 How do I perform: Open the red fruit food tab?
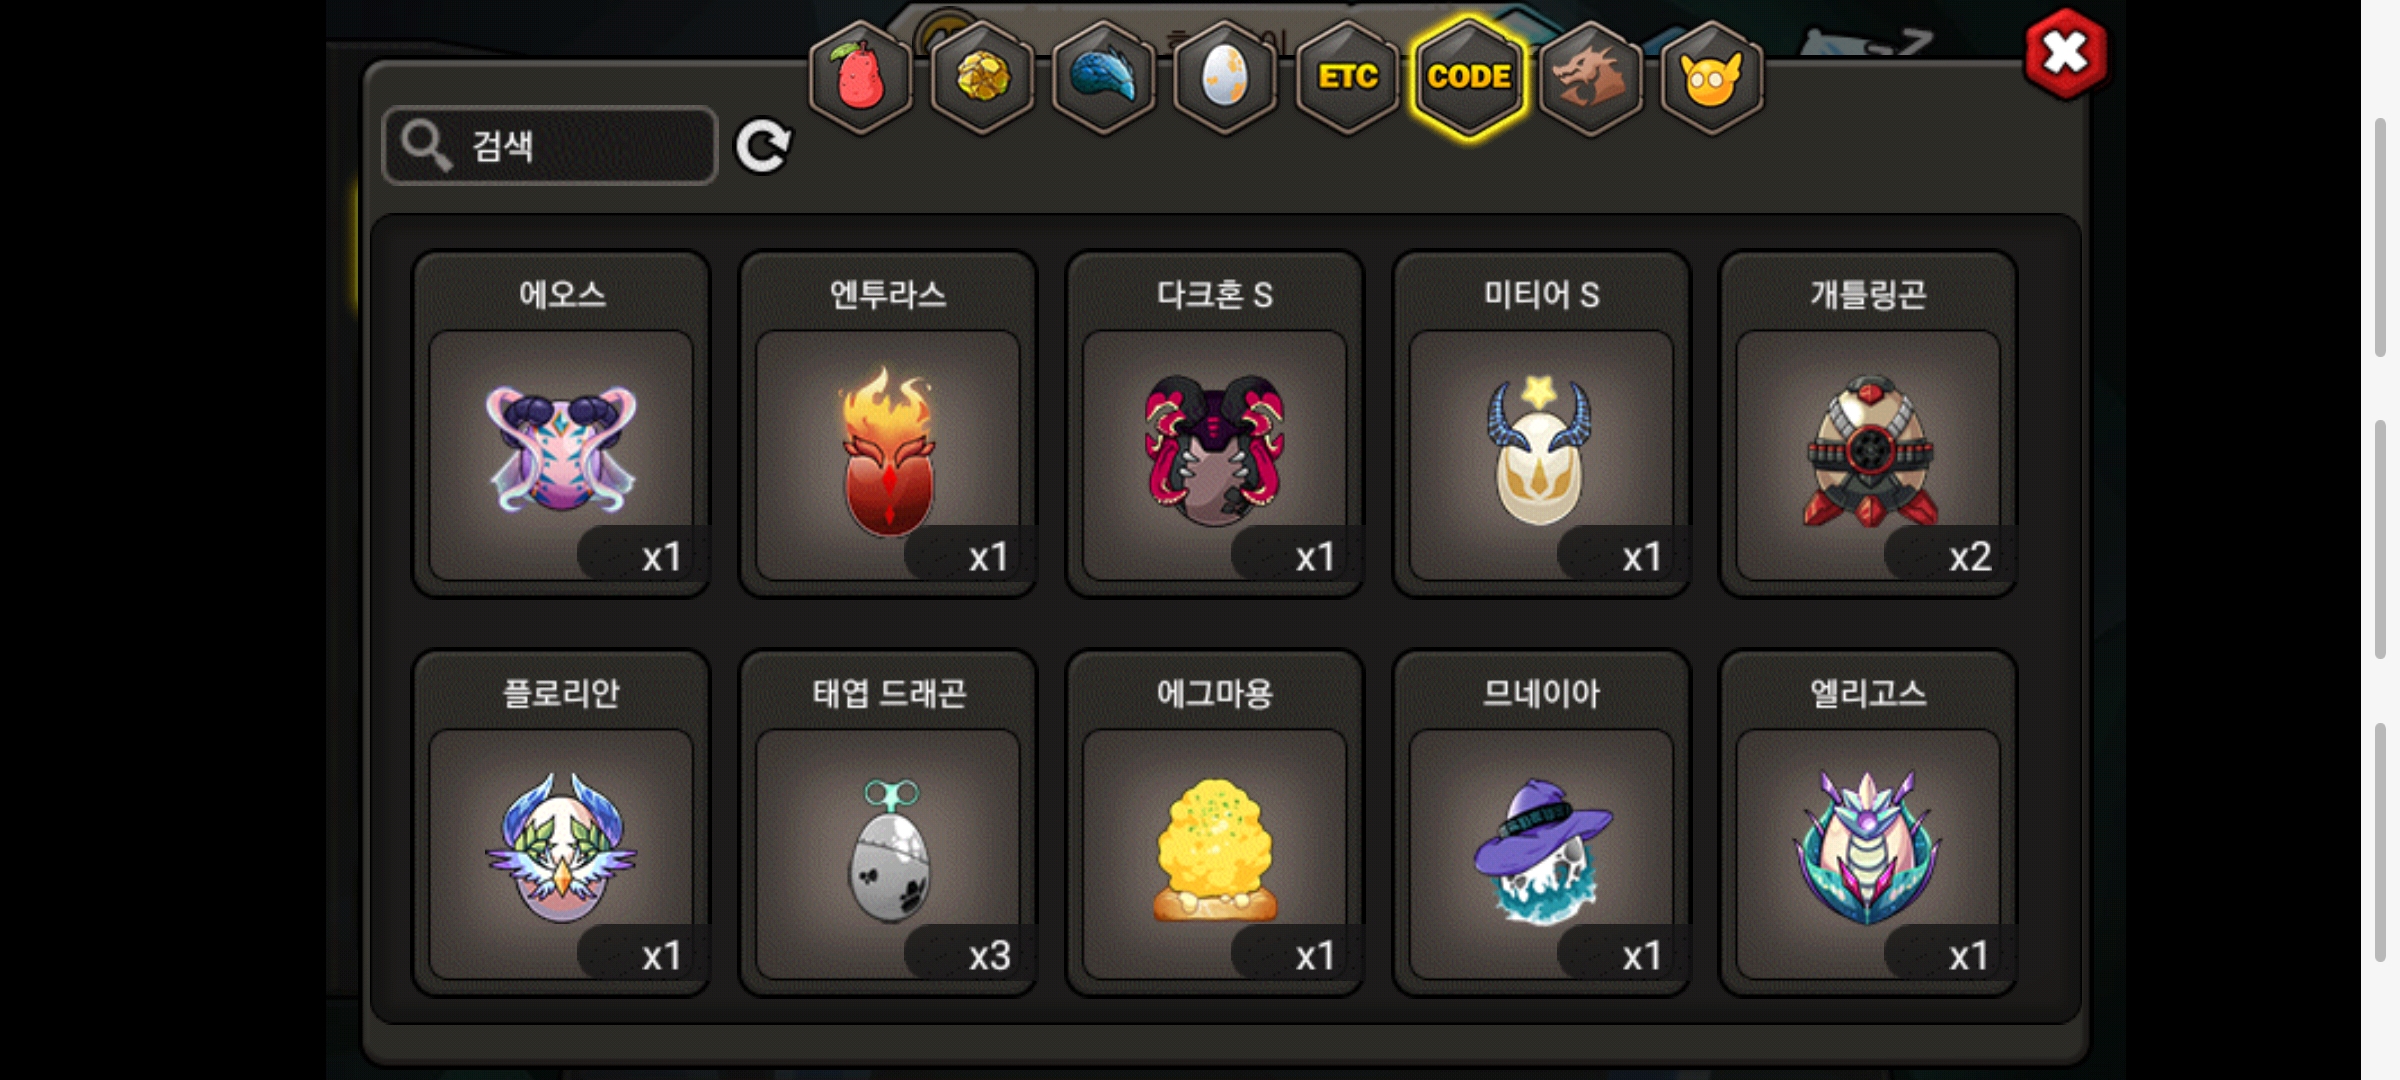click(x=861, y=77)
